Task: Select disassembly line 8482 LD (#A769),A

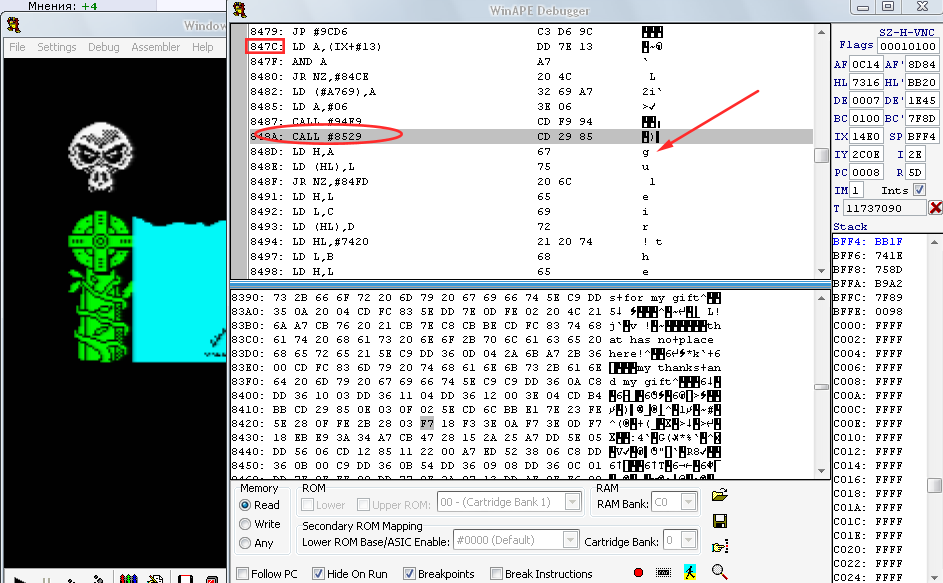Action: pyautogui.click(x=530, y=91)
